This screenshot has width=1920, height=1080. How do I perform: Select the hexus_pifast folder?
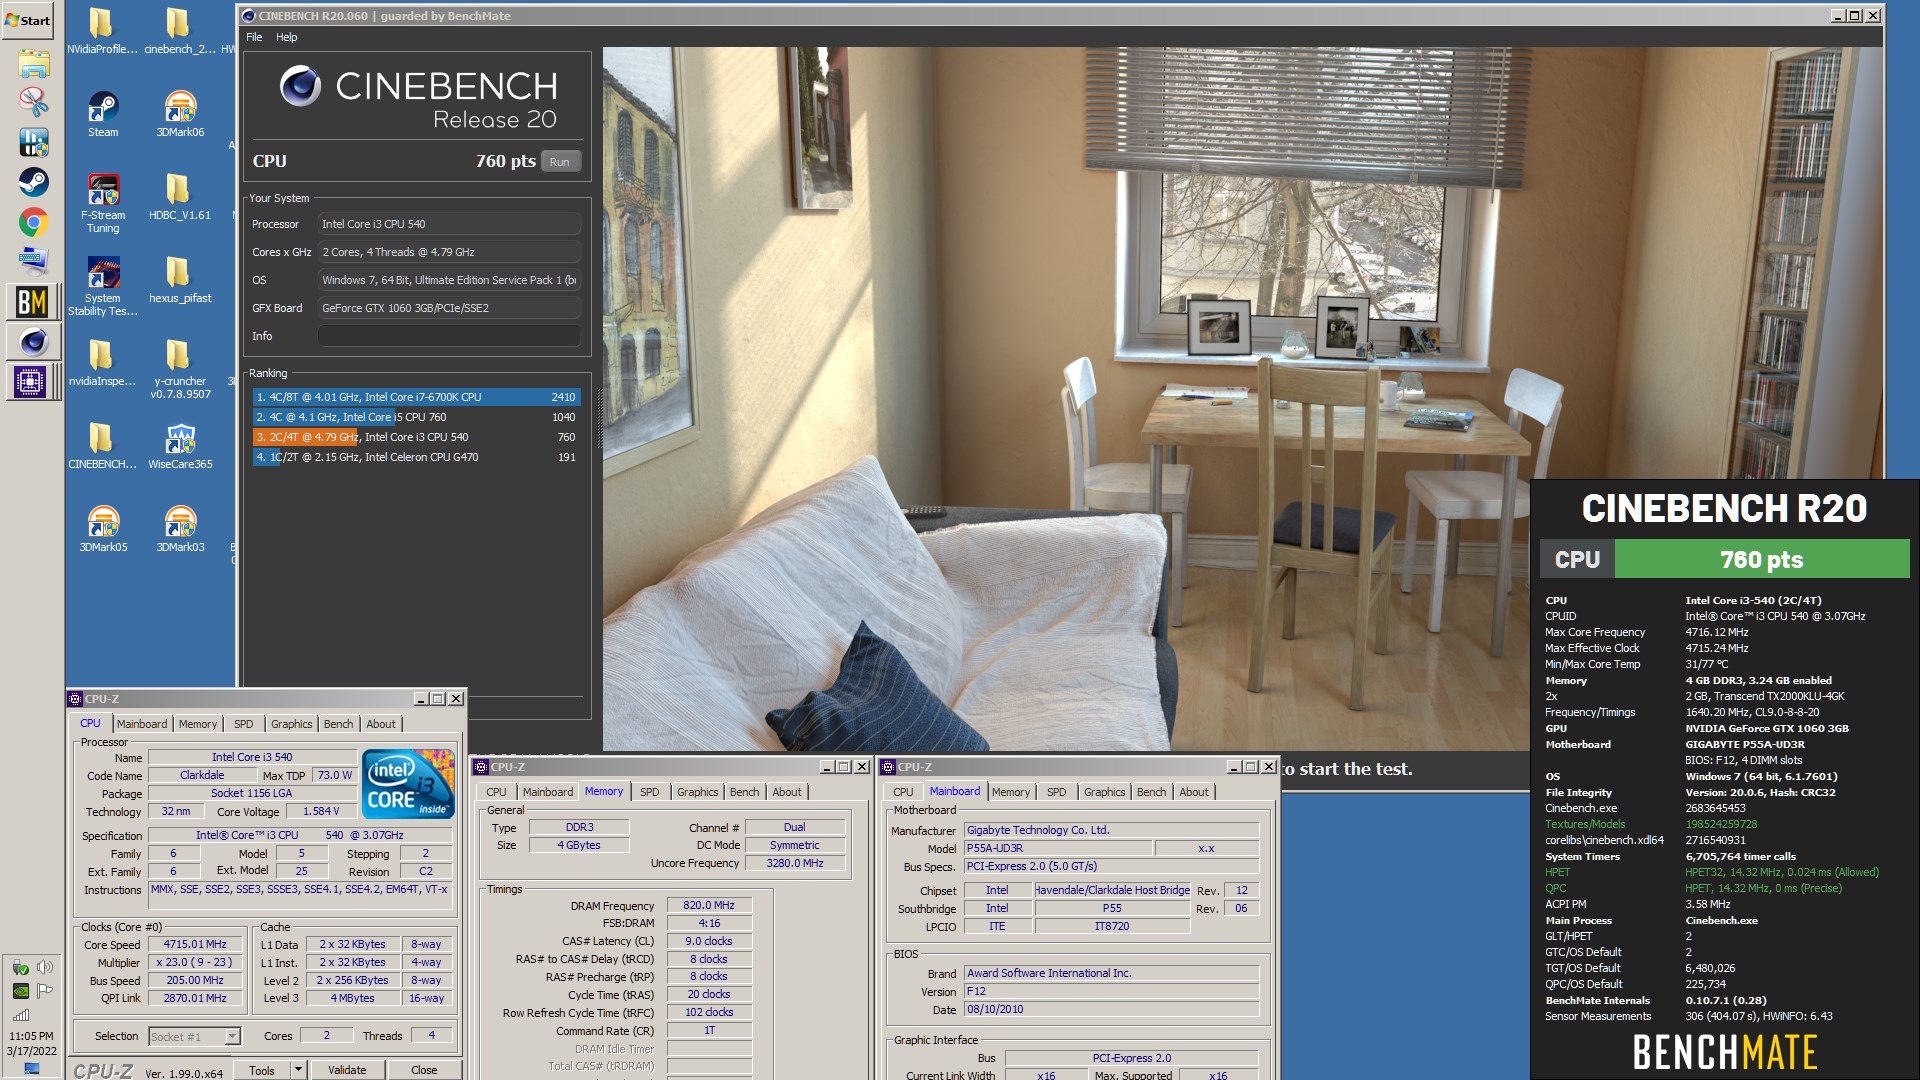coord(179,280)
